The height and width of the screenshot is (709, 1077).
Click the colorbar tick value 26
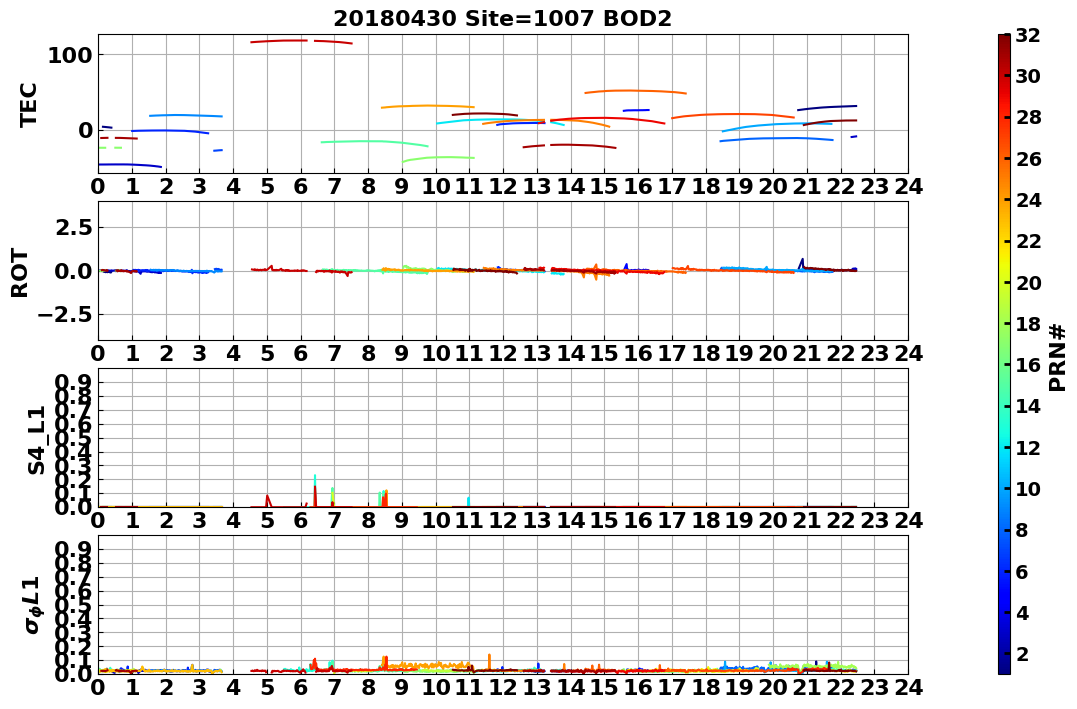coord(1028,159)
